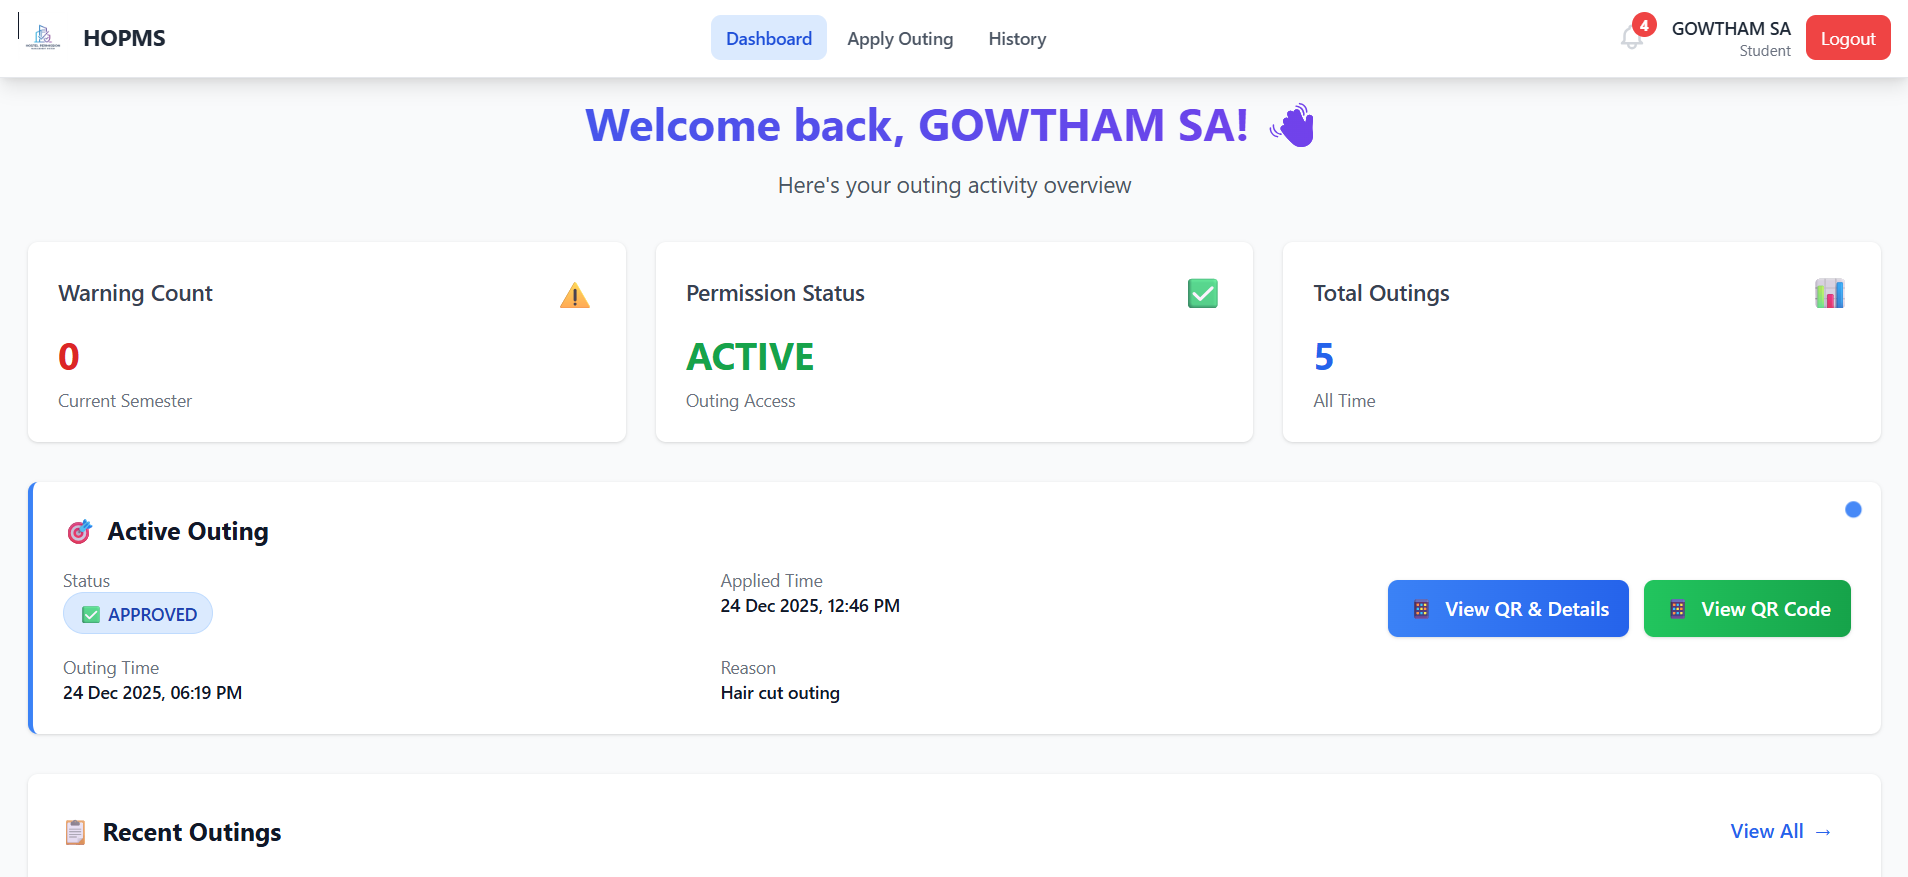The width and height of the screenshot is (1908, 877).
Task: Click the target icon beside Active Outing
Action: (79, 532)
